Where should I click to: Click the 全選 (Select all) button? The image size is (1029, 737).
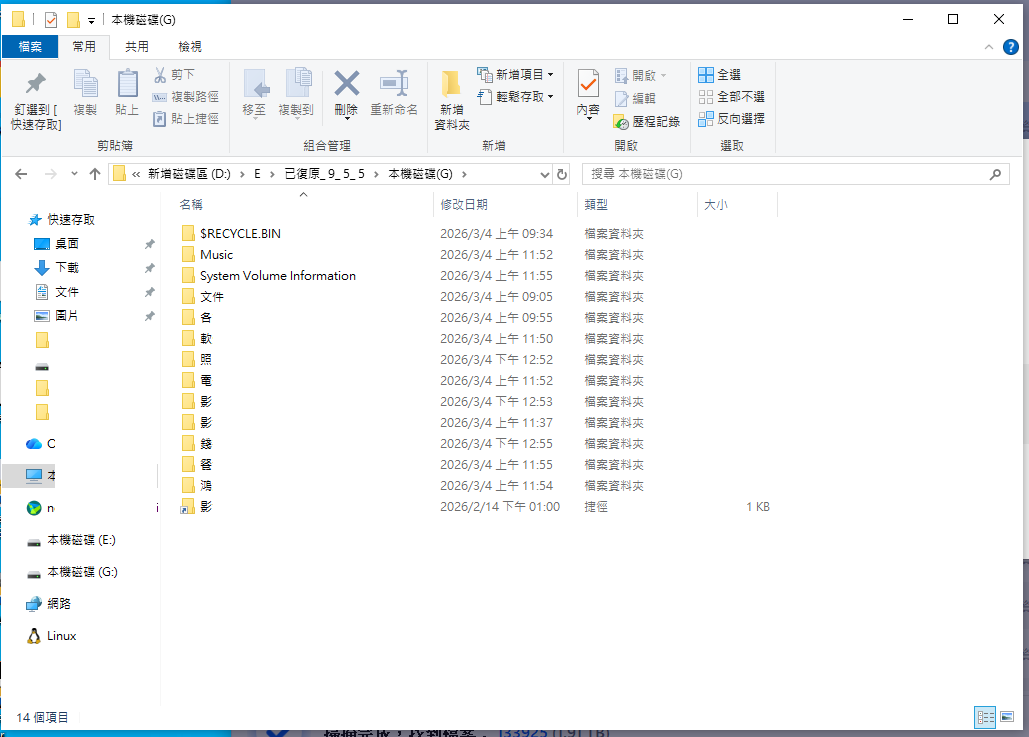(x=723, y=73)
